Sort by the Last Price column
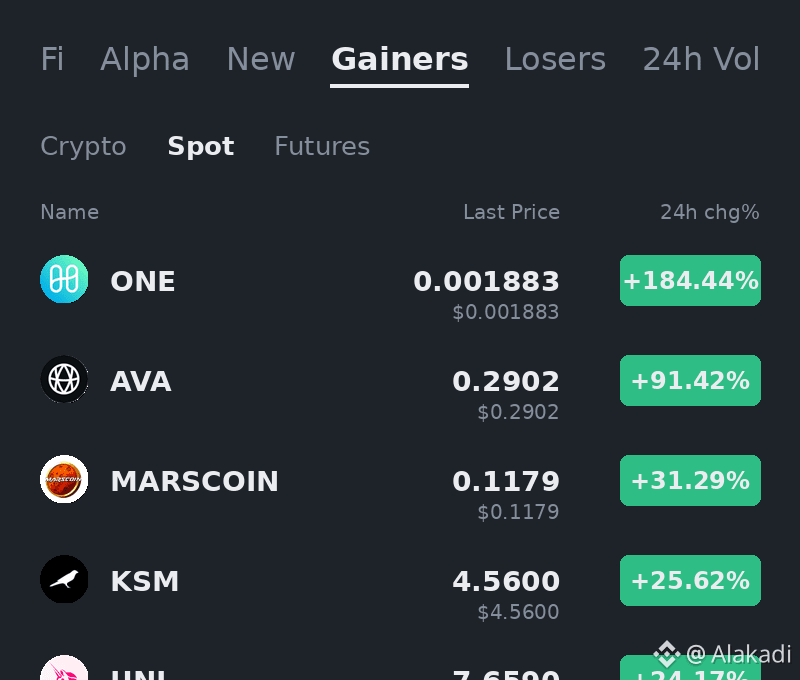This screenshot has height=680, width=800. [x=511, y=212]
